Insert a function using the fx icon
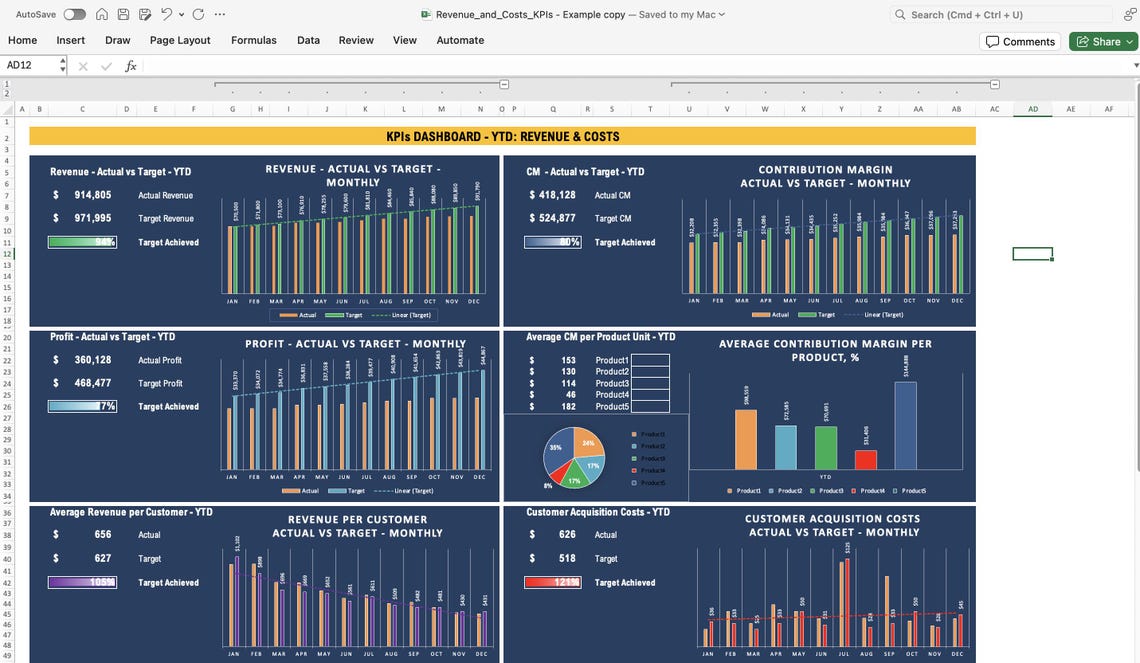The image size is (1140, 663). [129, 65]
